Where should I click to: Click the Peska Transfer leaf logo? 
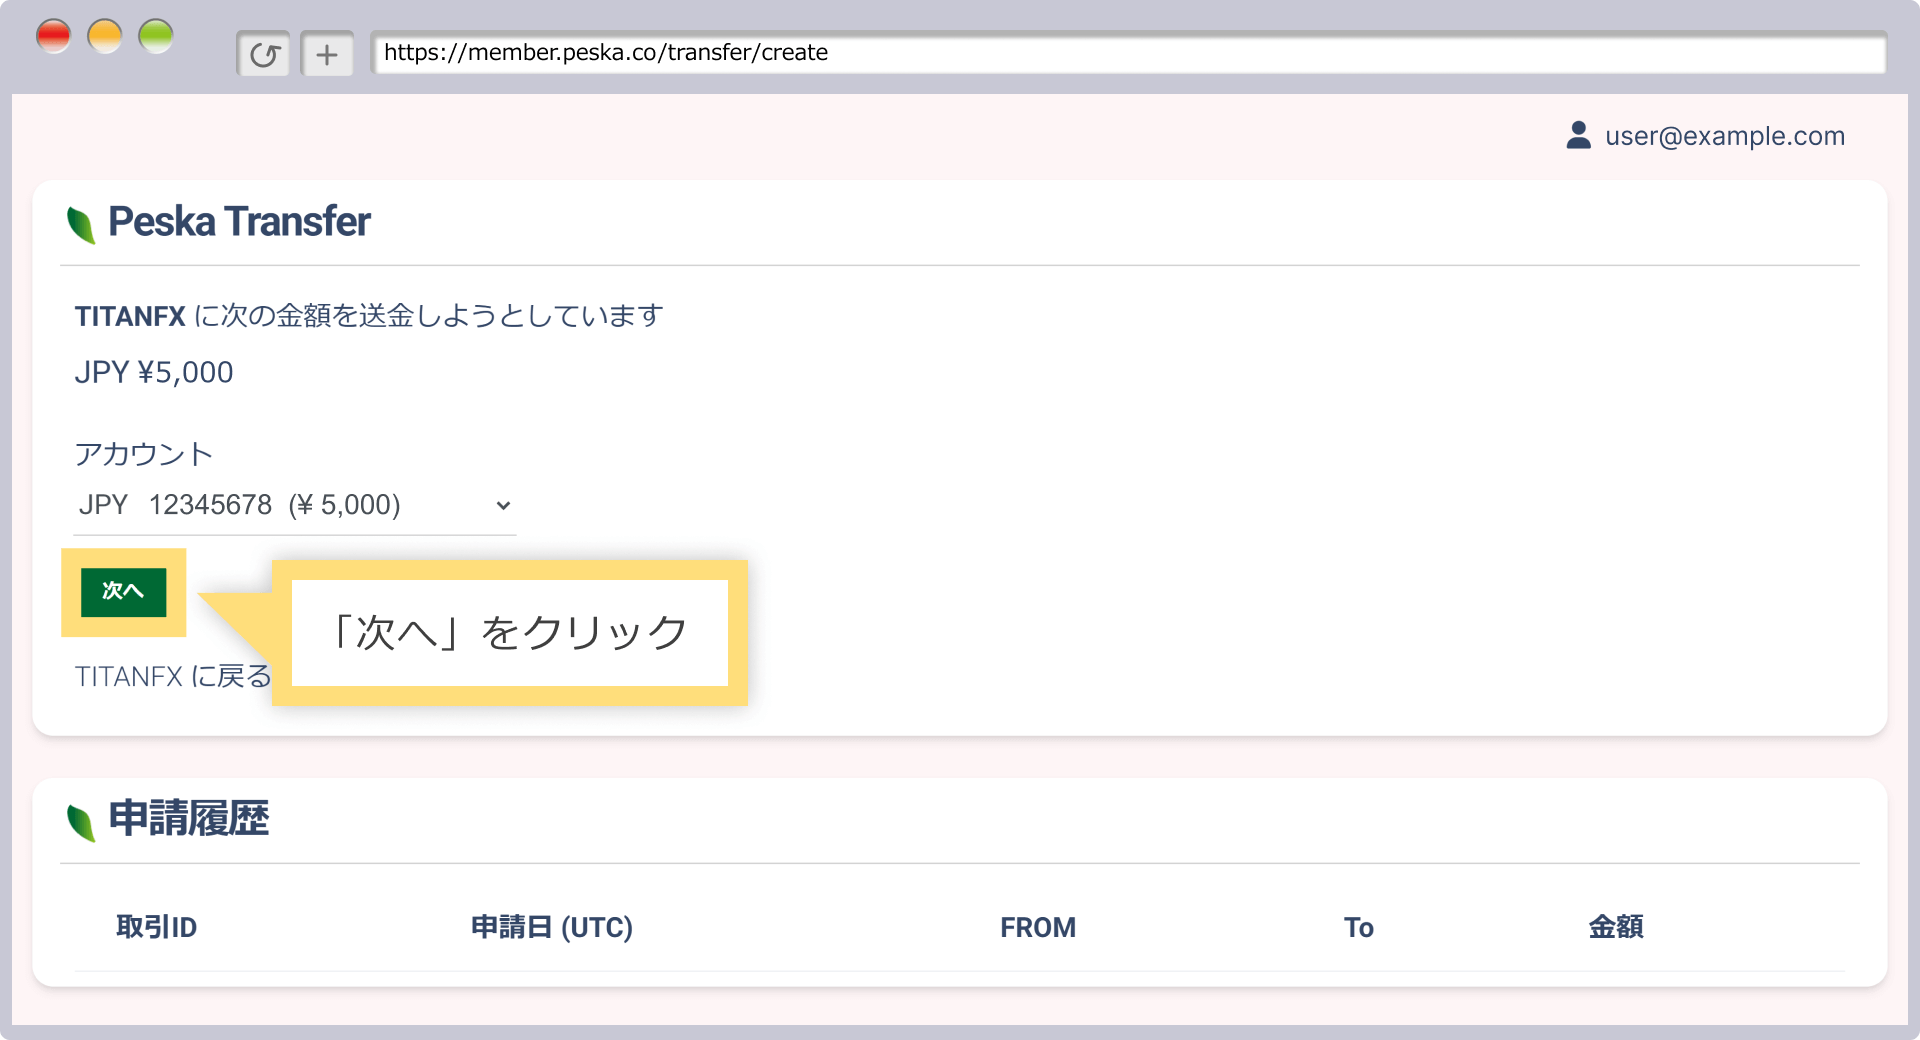point(81,224)
